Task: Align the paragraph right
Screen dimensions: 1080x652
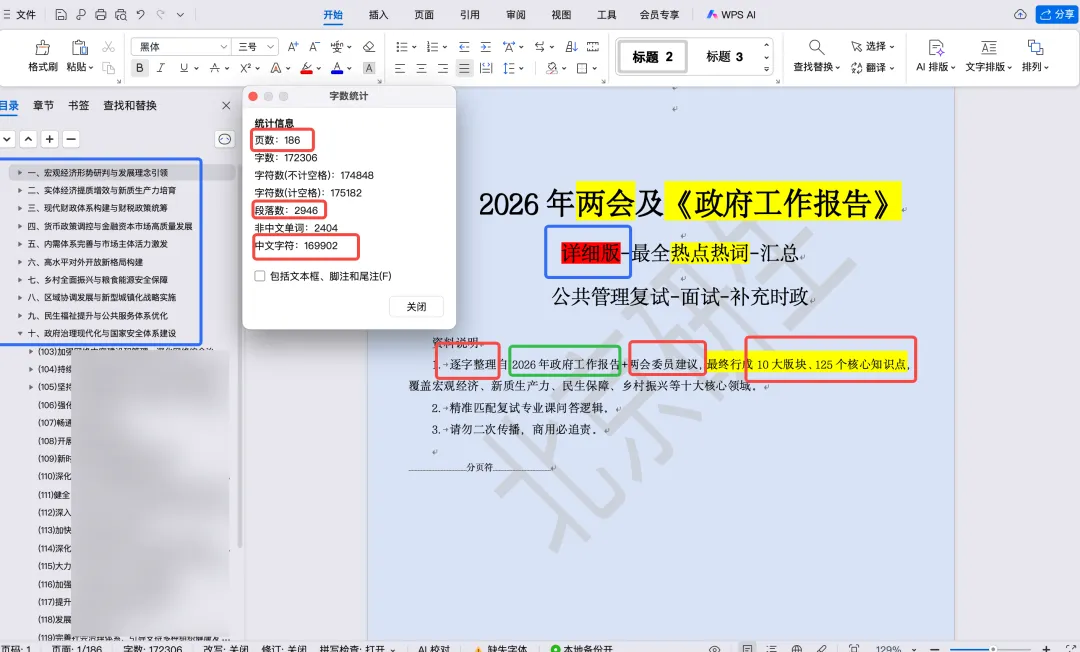Action: [443, 68]
